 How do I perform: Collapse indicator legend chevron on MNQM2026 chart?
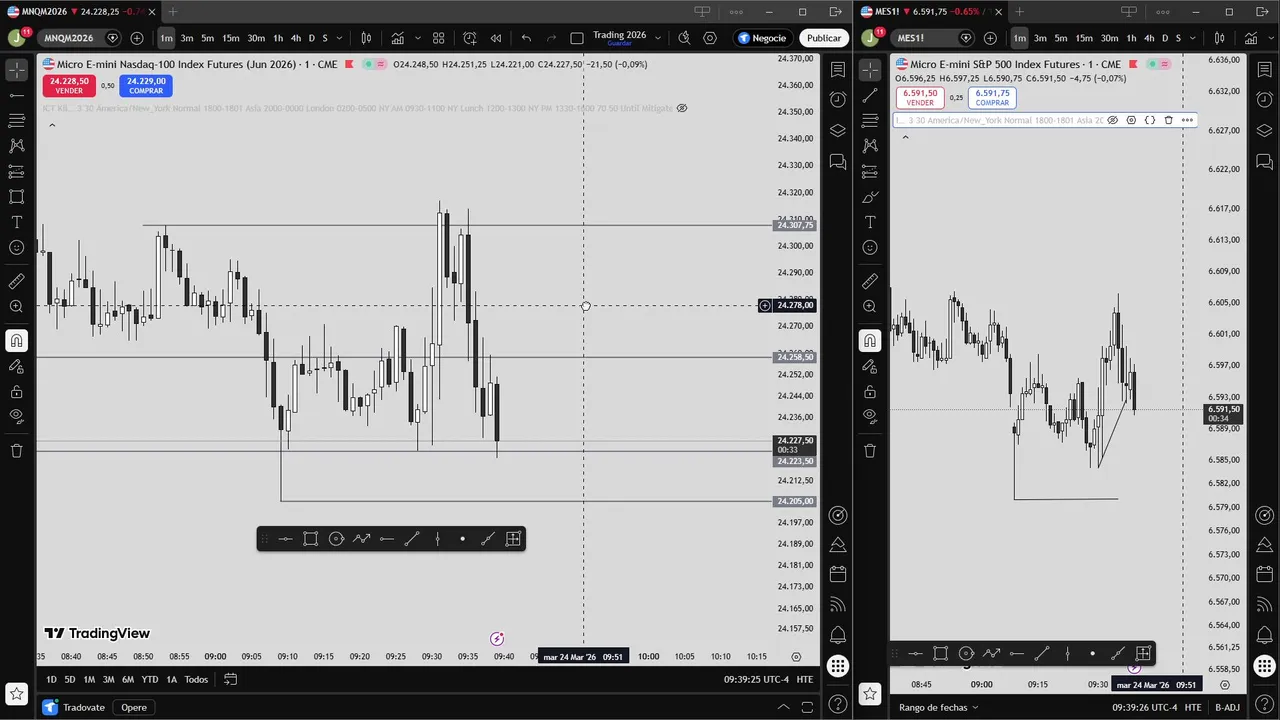(x=52, y=125)
